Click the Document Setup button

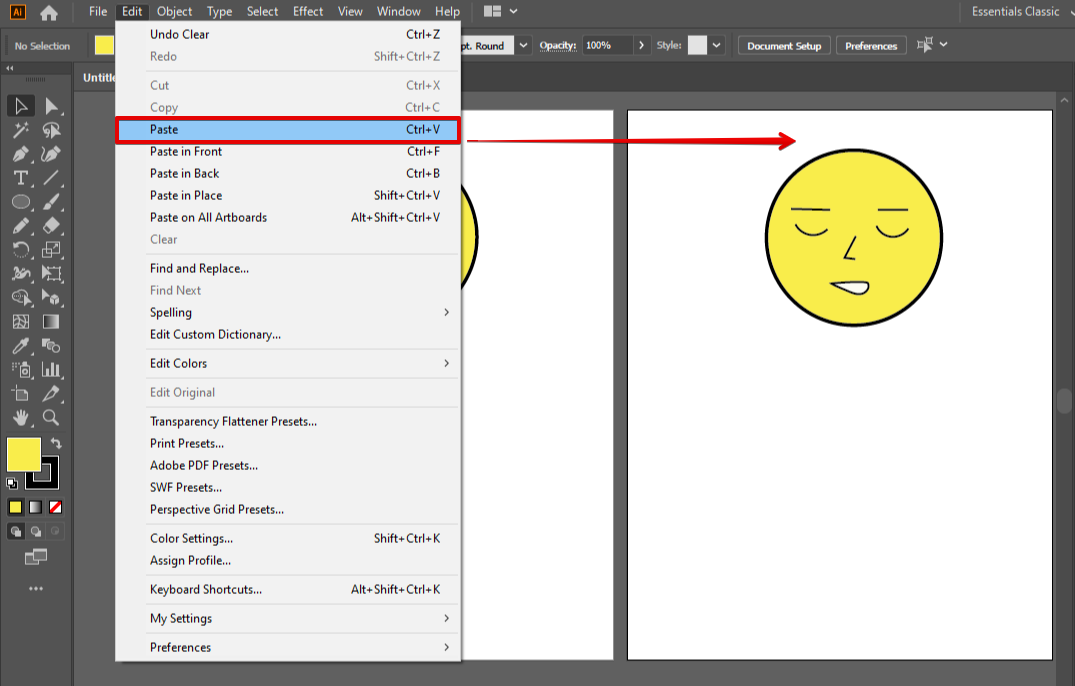pos(784,46)
